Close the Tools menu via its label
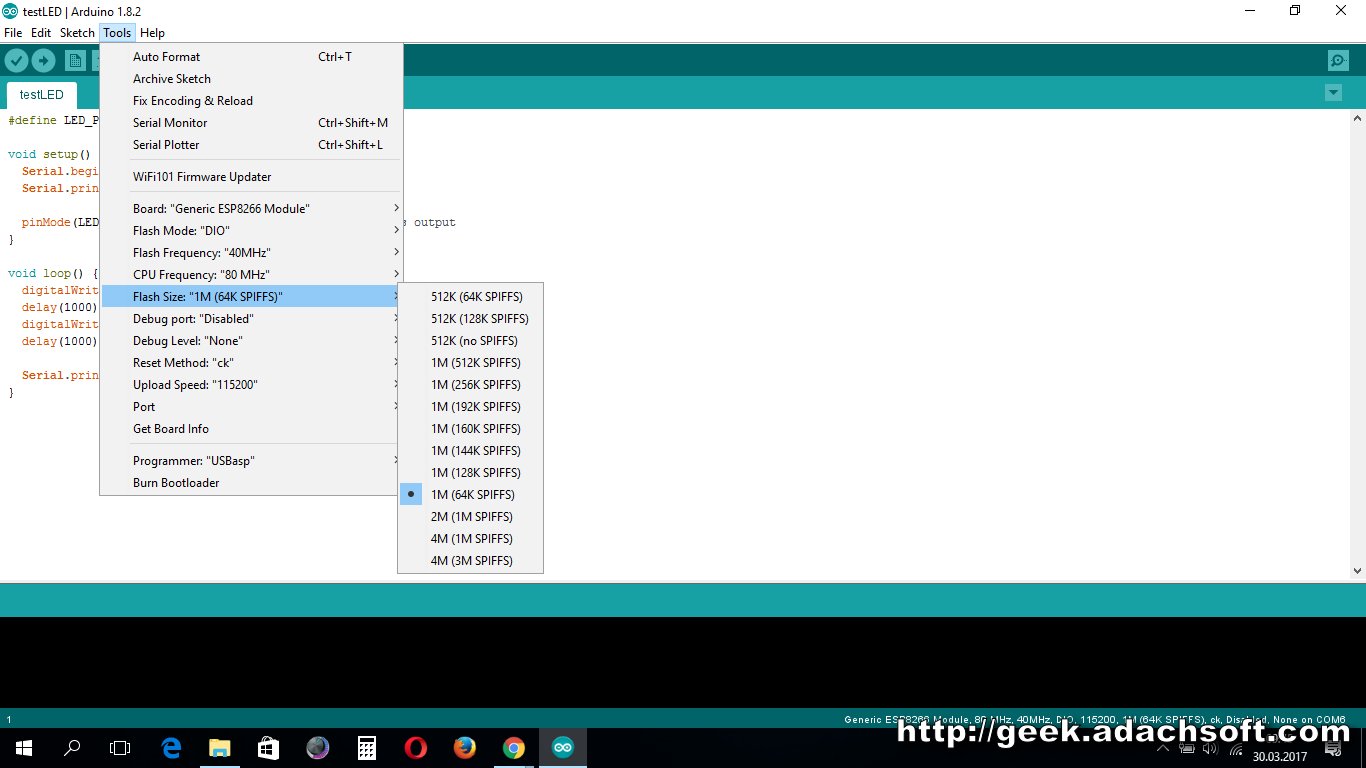 point(117,33)
